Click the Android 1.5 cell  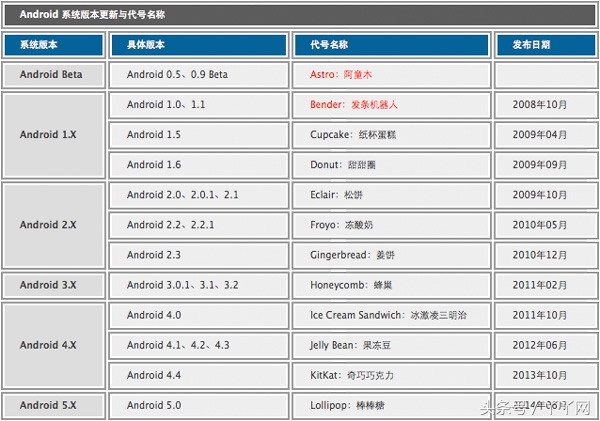click(x=199, y=135)
